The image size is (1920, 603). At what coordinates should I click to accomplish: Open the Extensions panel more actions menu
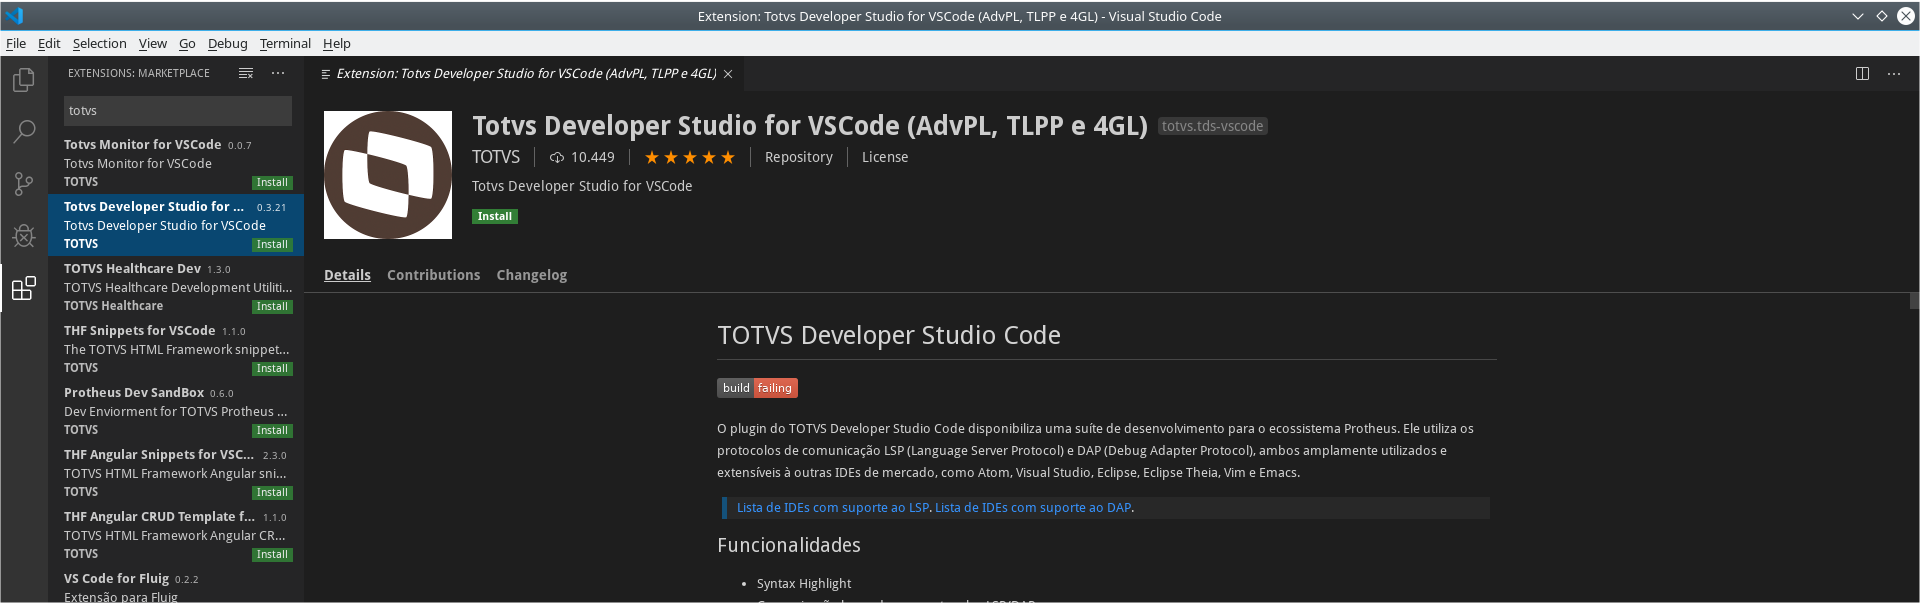(x=278, y=73)
